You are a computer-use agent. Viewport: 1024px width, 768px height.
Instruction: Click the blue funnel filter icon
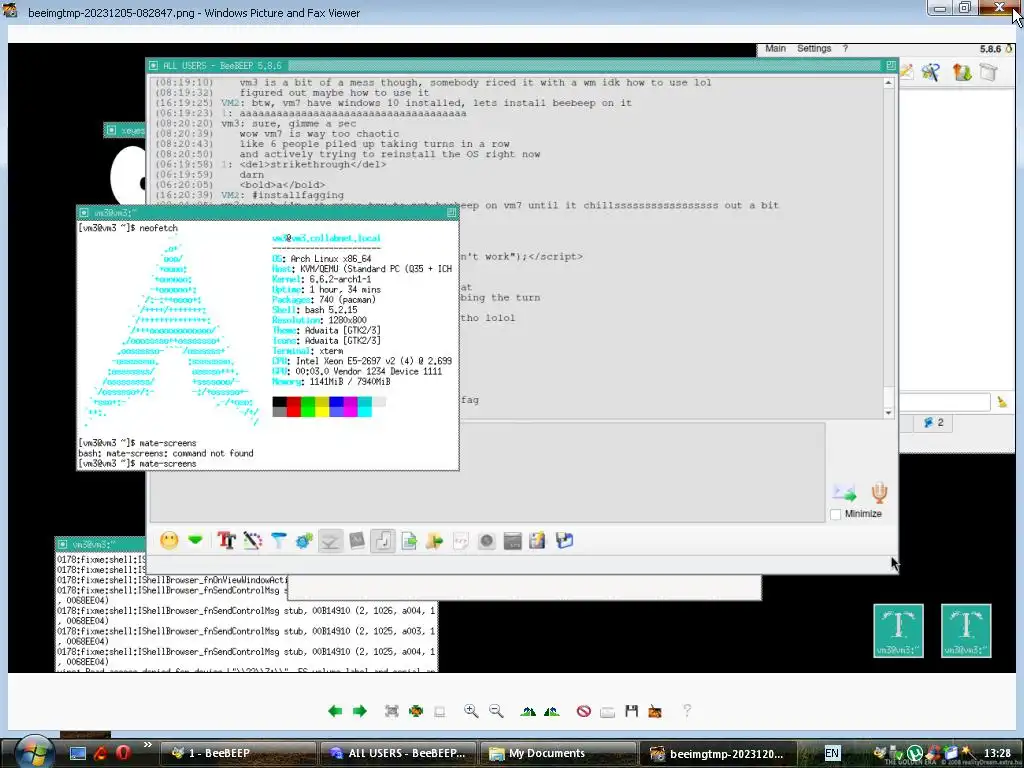point(279,540)
